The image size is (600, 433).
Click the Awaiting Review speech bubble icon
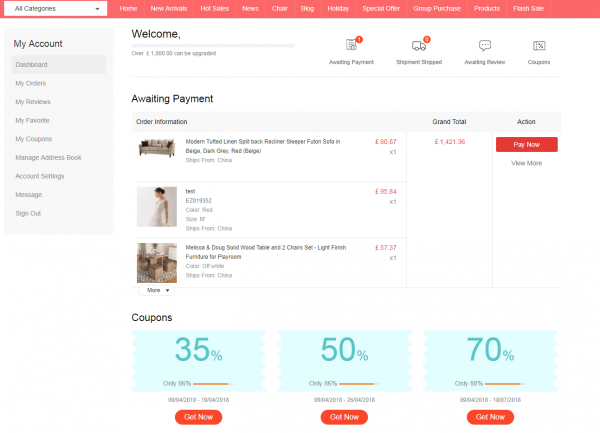[x=484, y=46]
